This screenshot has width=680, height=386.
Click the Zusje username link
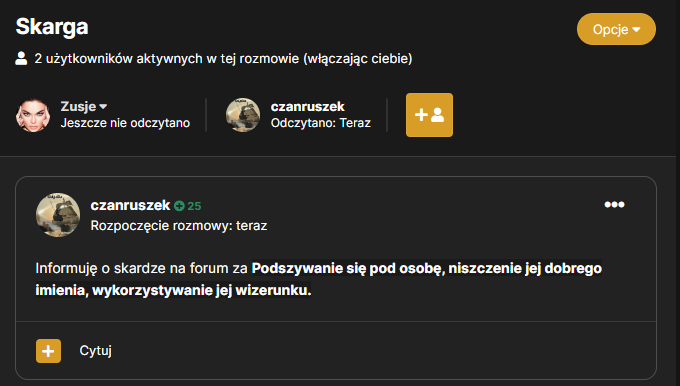[78, 106]
